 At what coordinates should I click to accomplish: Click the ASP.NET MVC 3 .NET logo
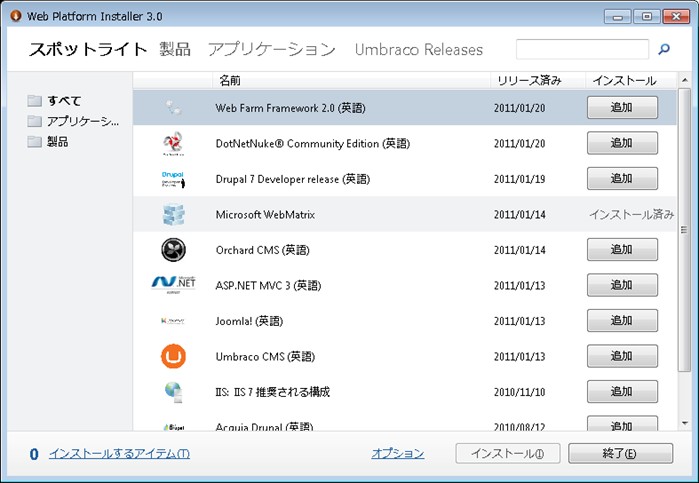[173, 285]
